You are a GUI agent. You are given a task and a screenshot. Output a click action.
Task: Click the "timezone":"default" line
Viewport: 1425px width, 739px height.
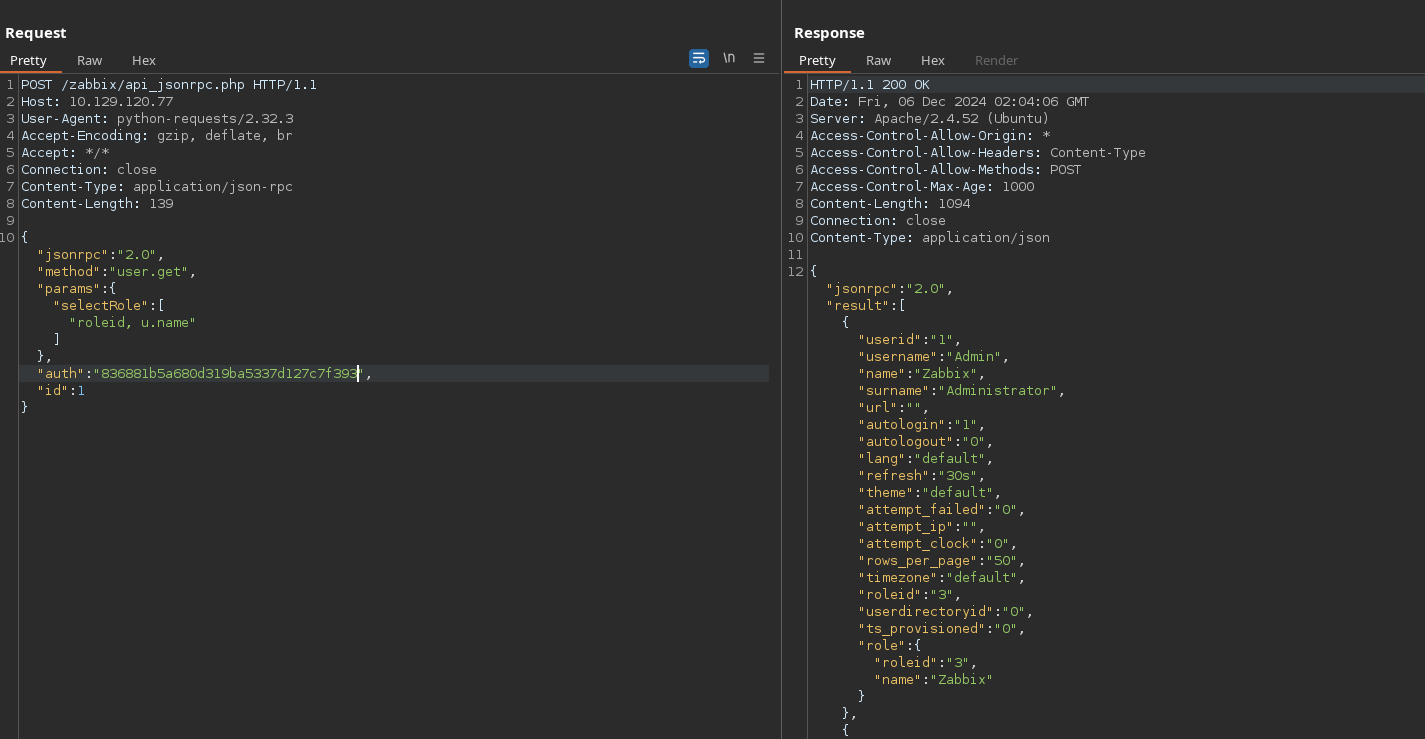(x=941, y=577)
